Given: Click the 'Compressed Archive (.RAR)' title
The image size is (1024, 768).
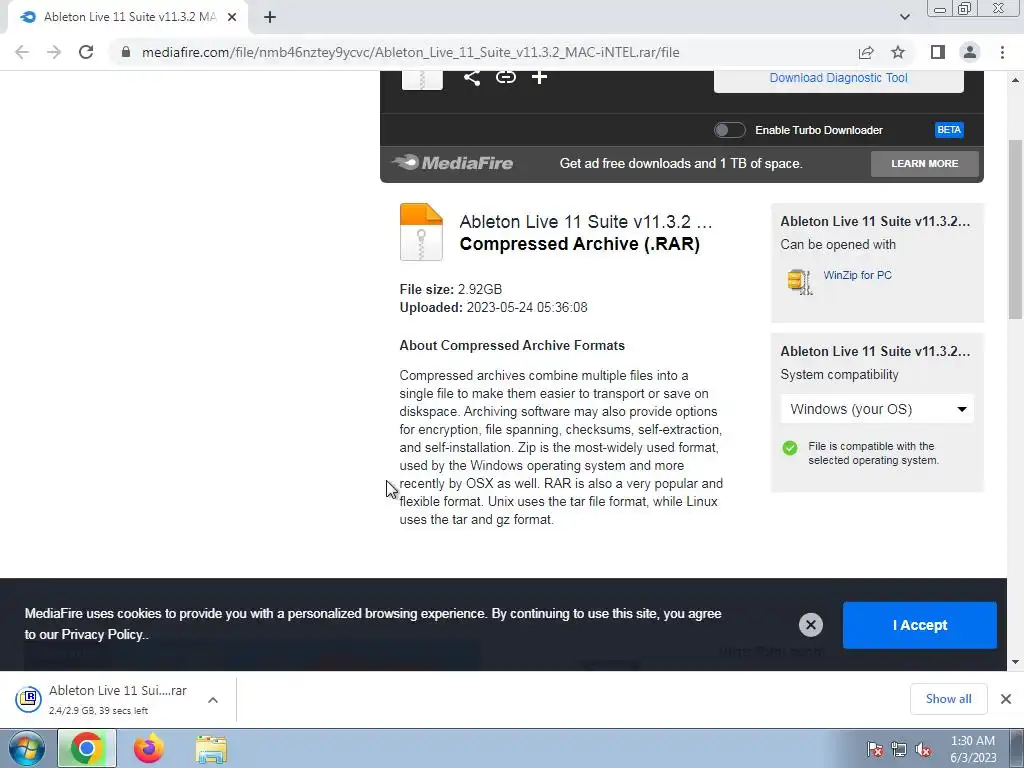Looking at the screenshot, I should click(579, 244).
